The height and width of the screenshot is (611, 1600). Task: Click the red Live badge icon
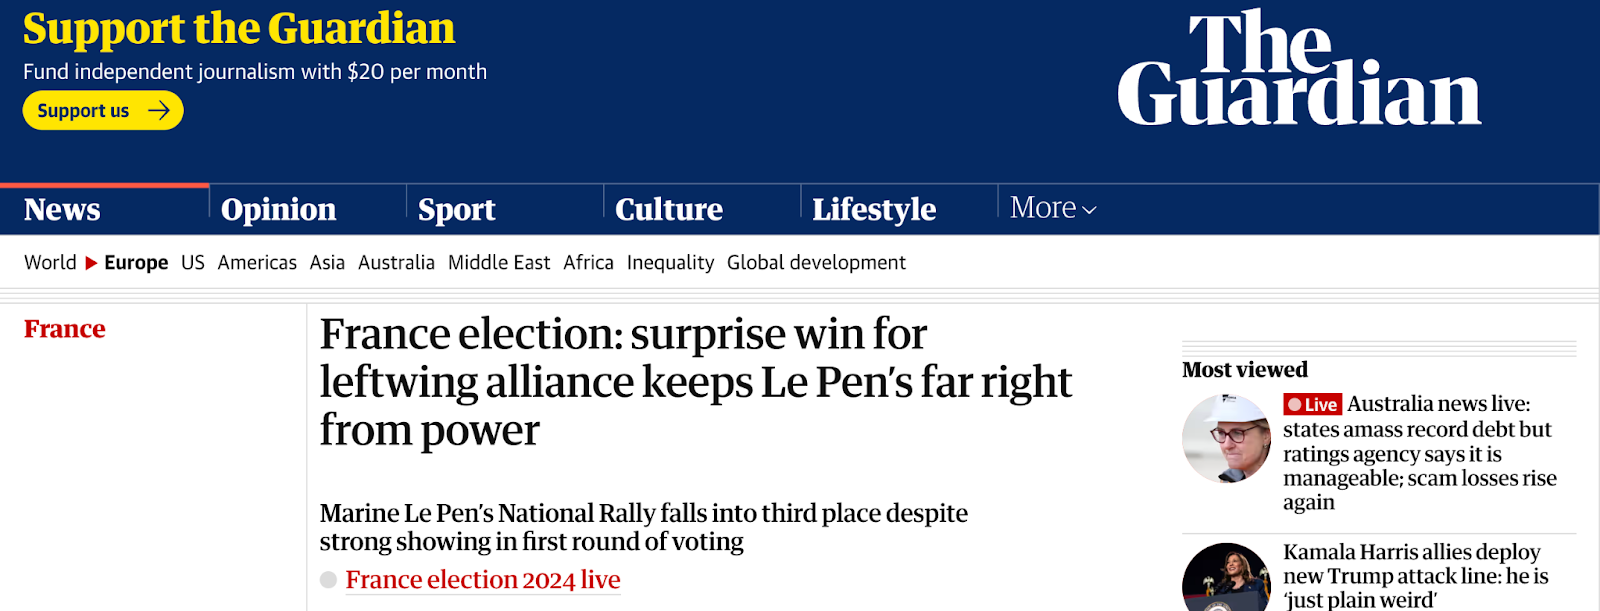coord(1313,404)
